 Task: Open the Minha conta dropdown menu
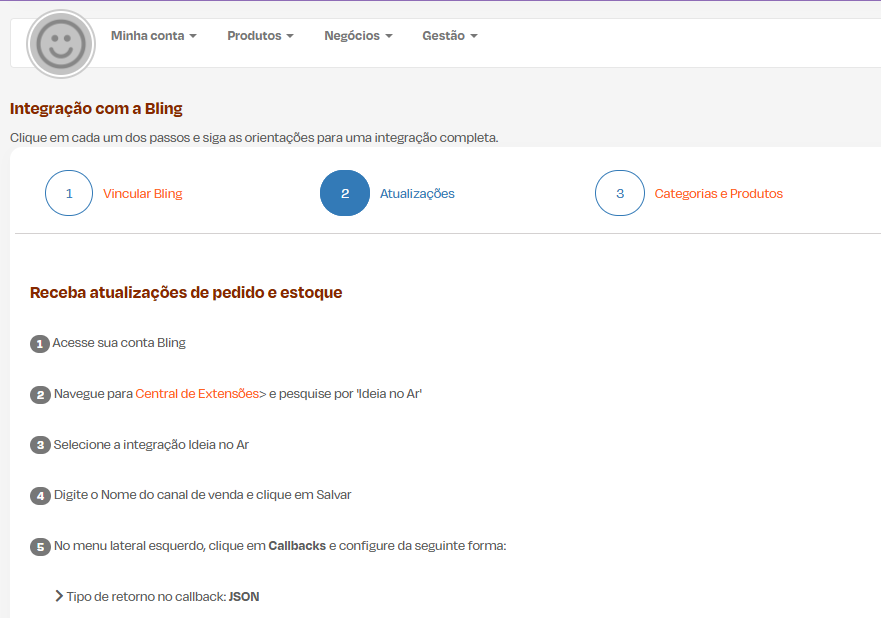coord(153,36)
